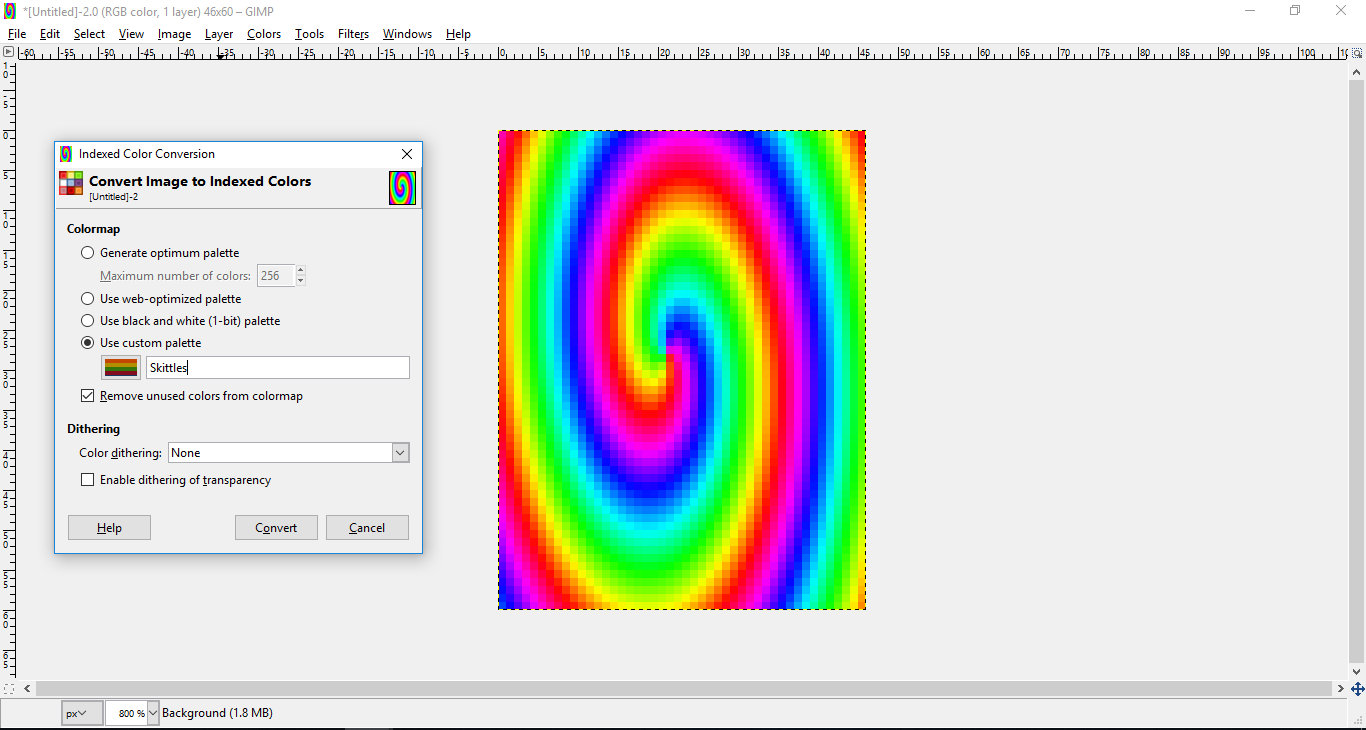
Task: Open the View menu
Action: [x=131, y=34]
